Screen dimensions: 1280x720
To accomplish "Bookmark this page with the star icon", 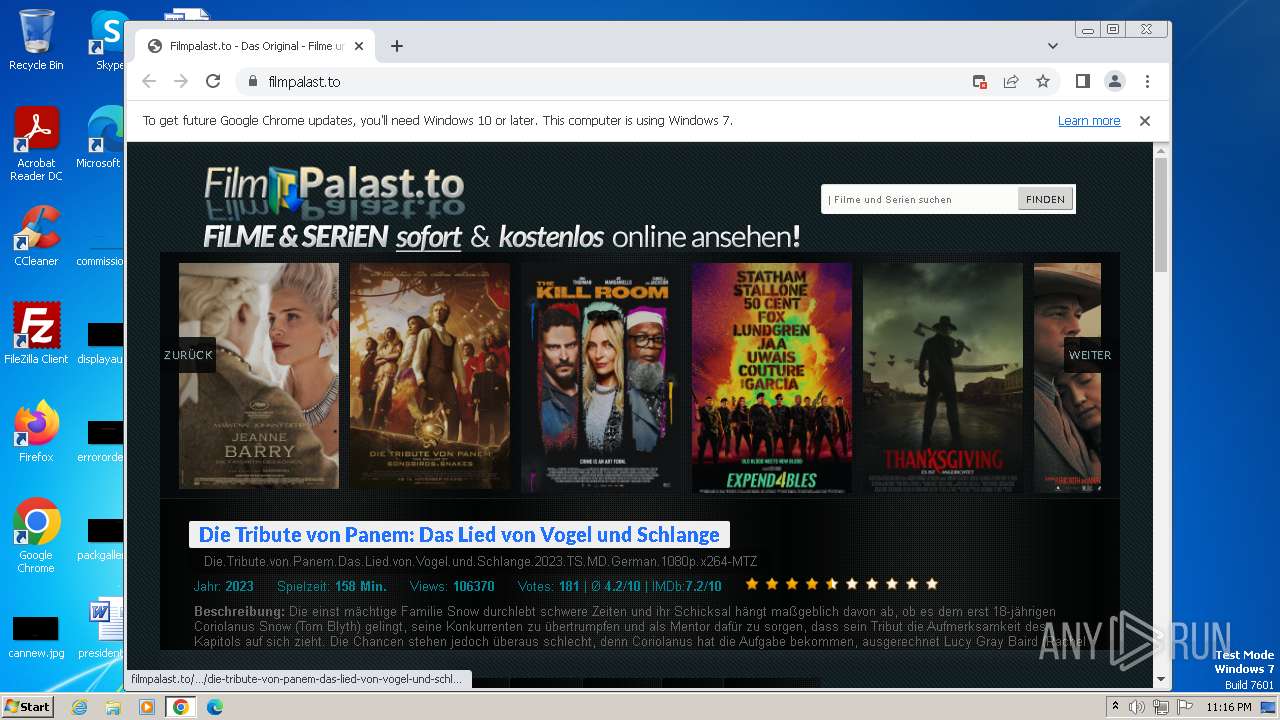I will click(x=1043, y=81).
